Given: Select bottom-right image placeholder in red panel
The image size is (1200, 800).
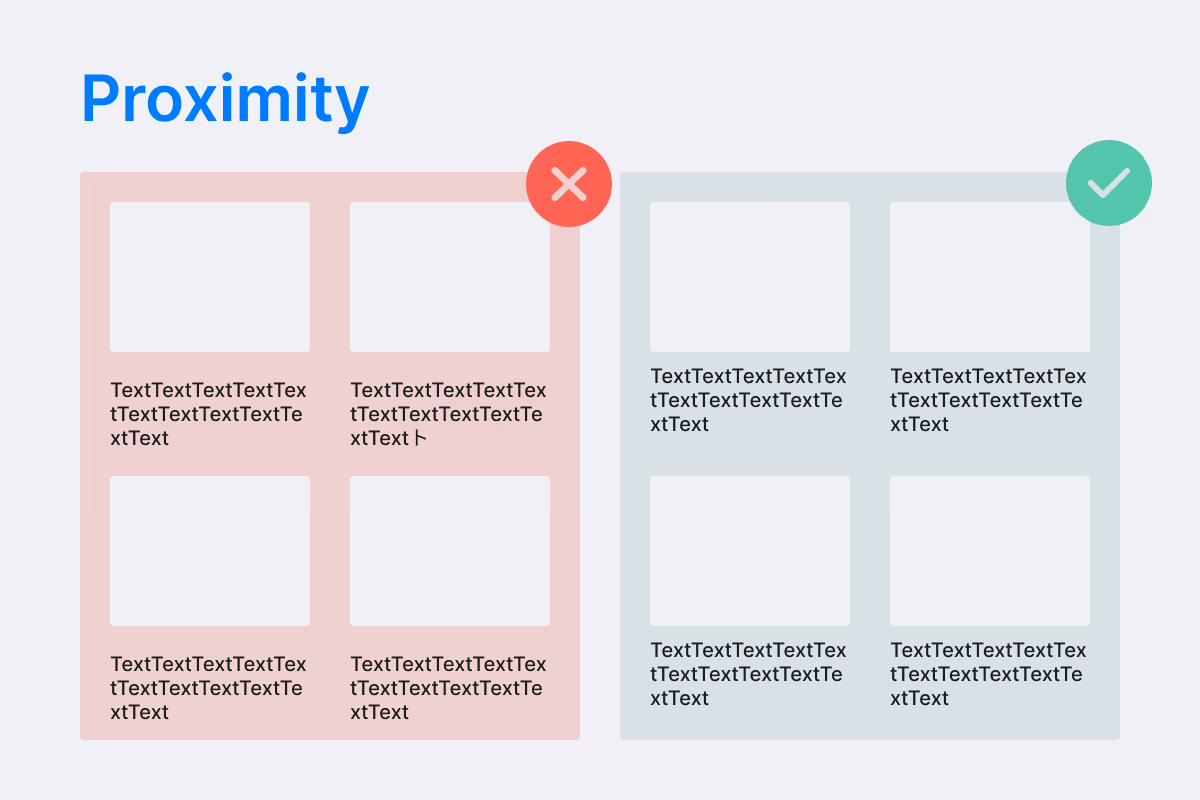Looking at the screenshot, I should click(450, 551).
